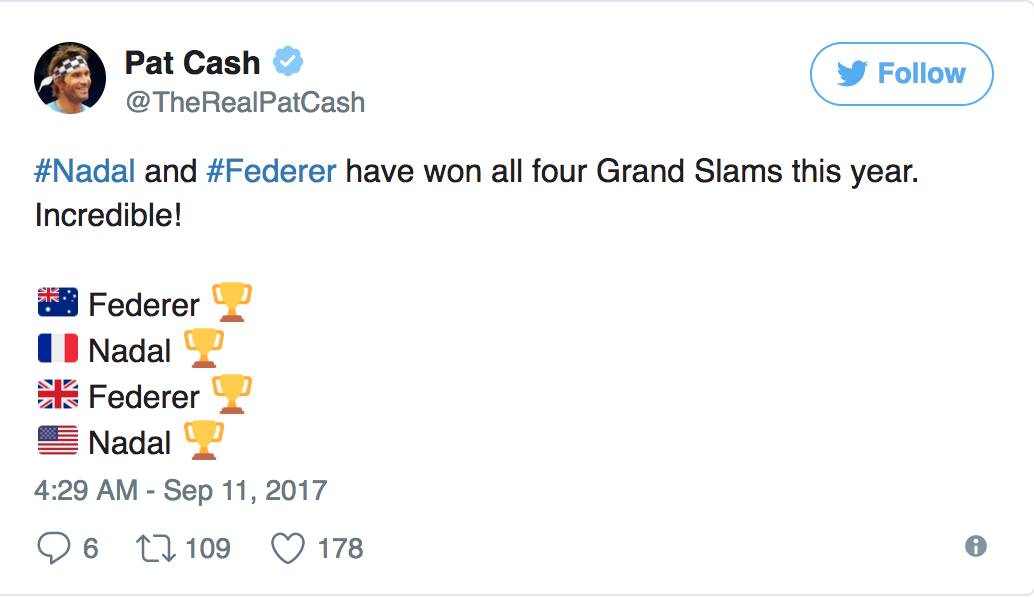This screenshot has height=598, width=1034.
Task: Click the UK flag emoji
Action: [57, 395]
